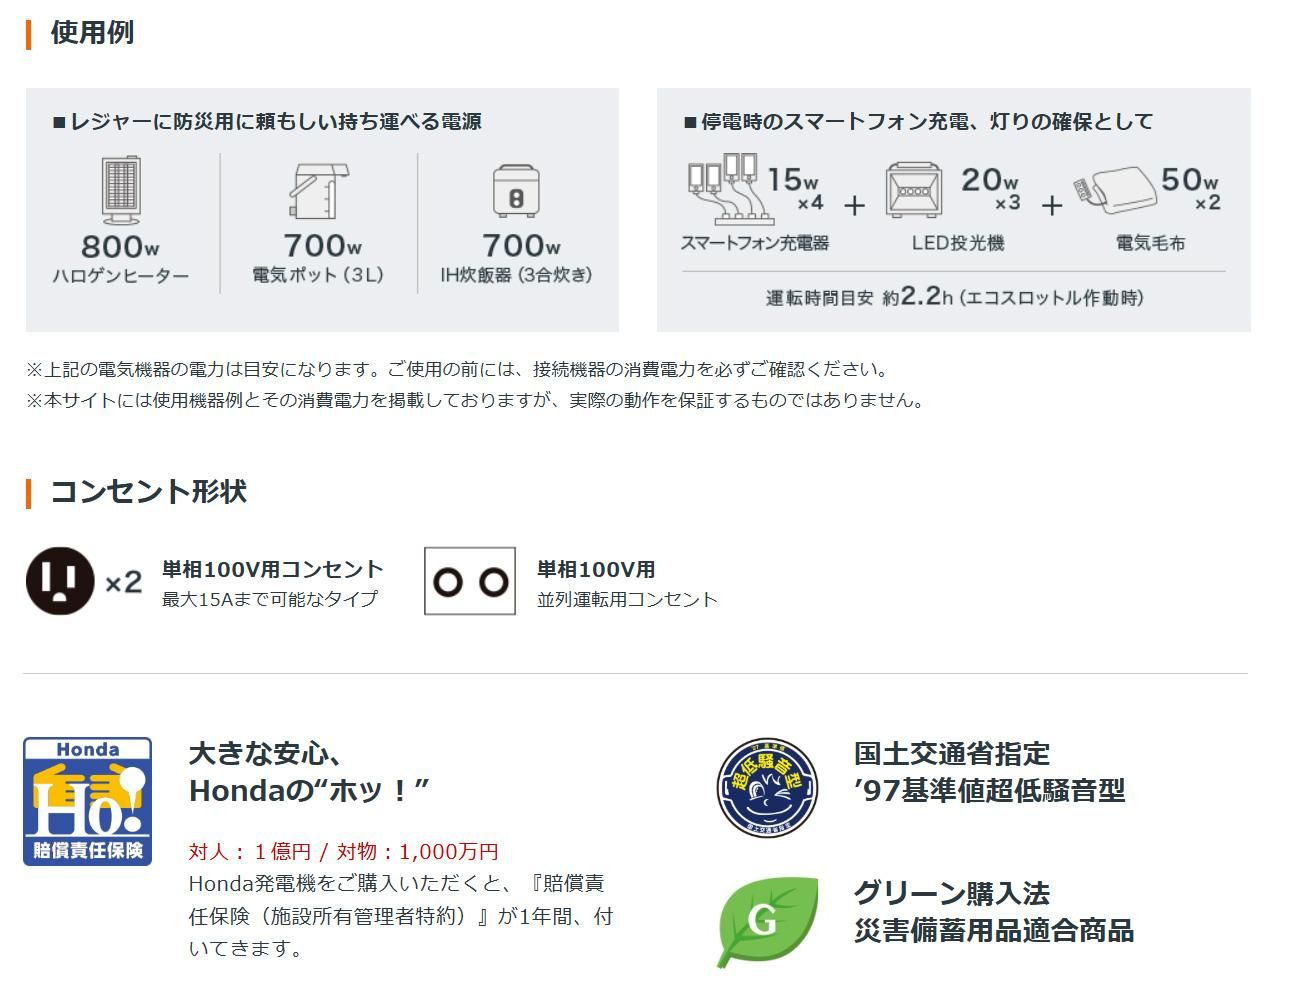
Task: Click the electric blanket icon
Action: 1115,190
